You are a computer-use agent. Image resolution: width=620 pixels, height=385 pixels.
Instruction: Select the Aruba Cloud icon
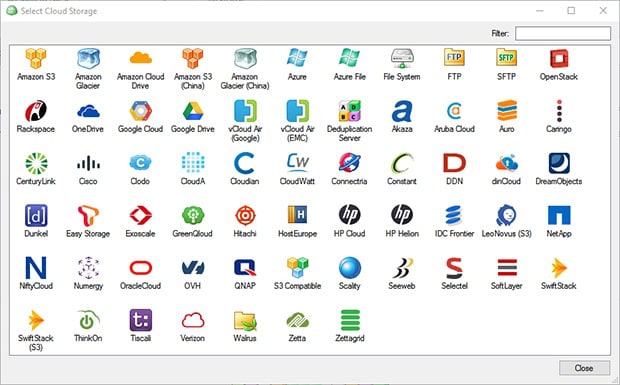pyautogui.click(x=454, y=111)
